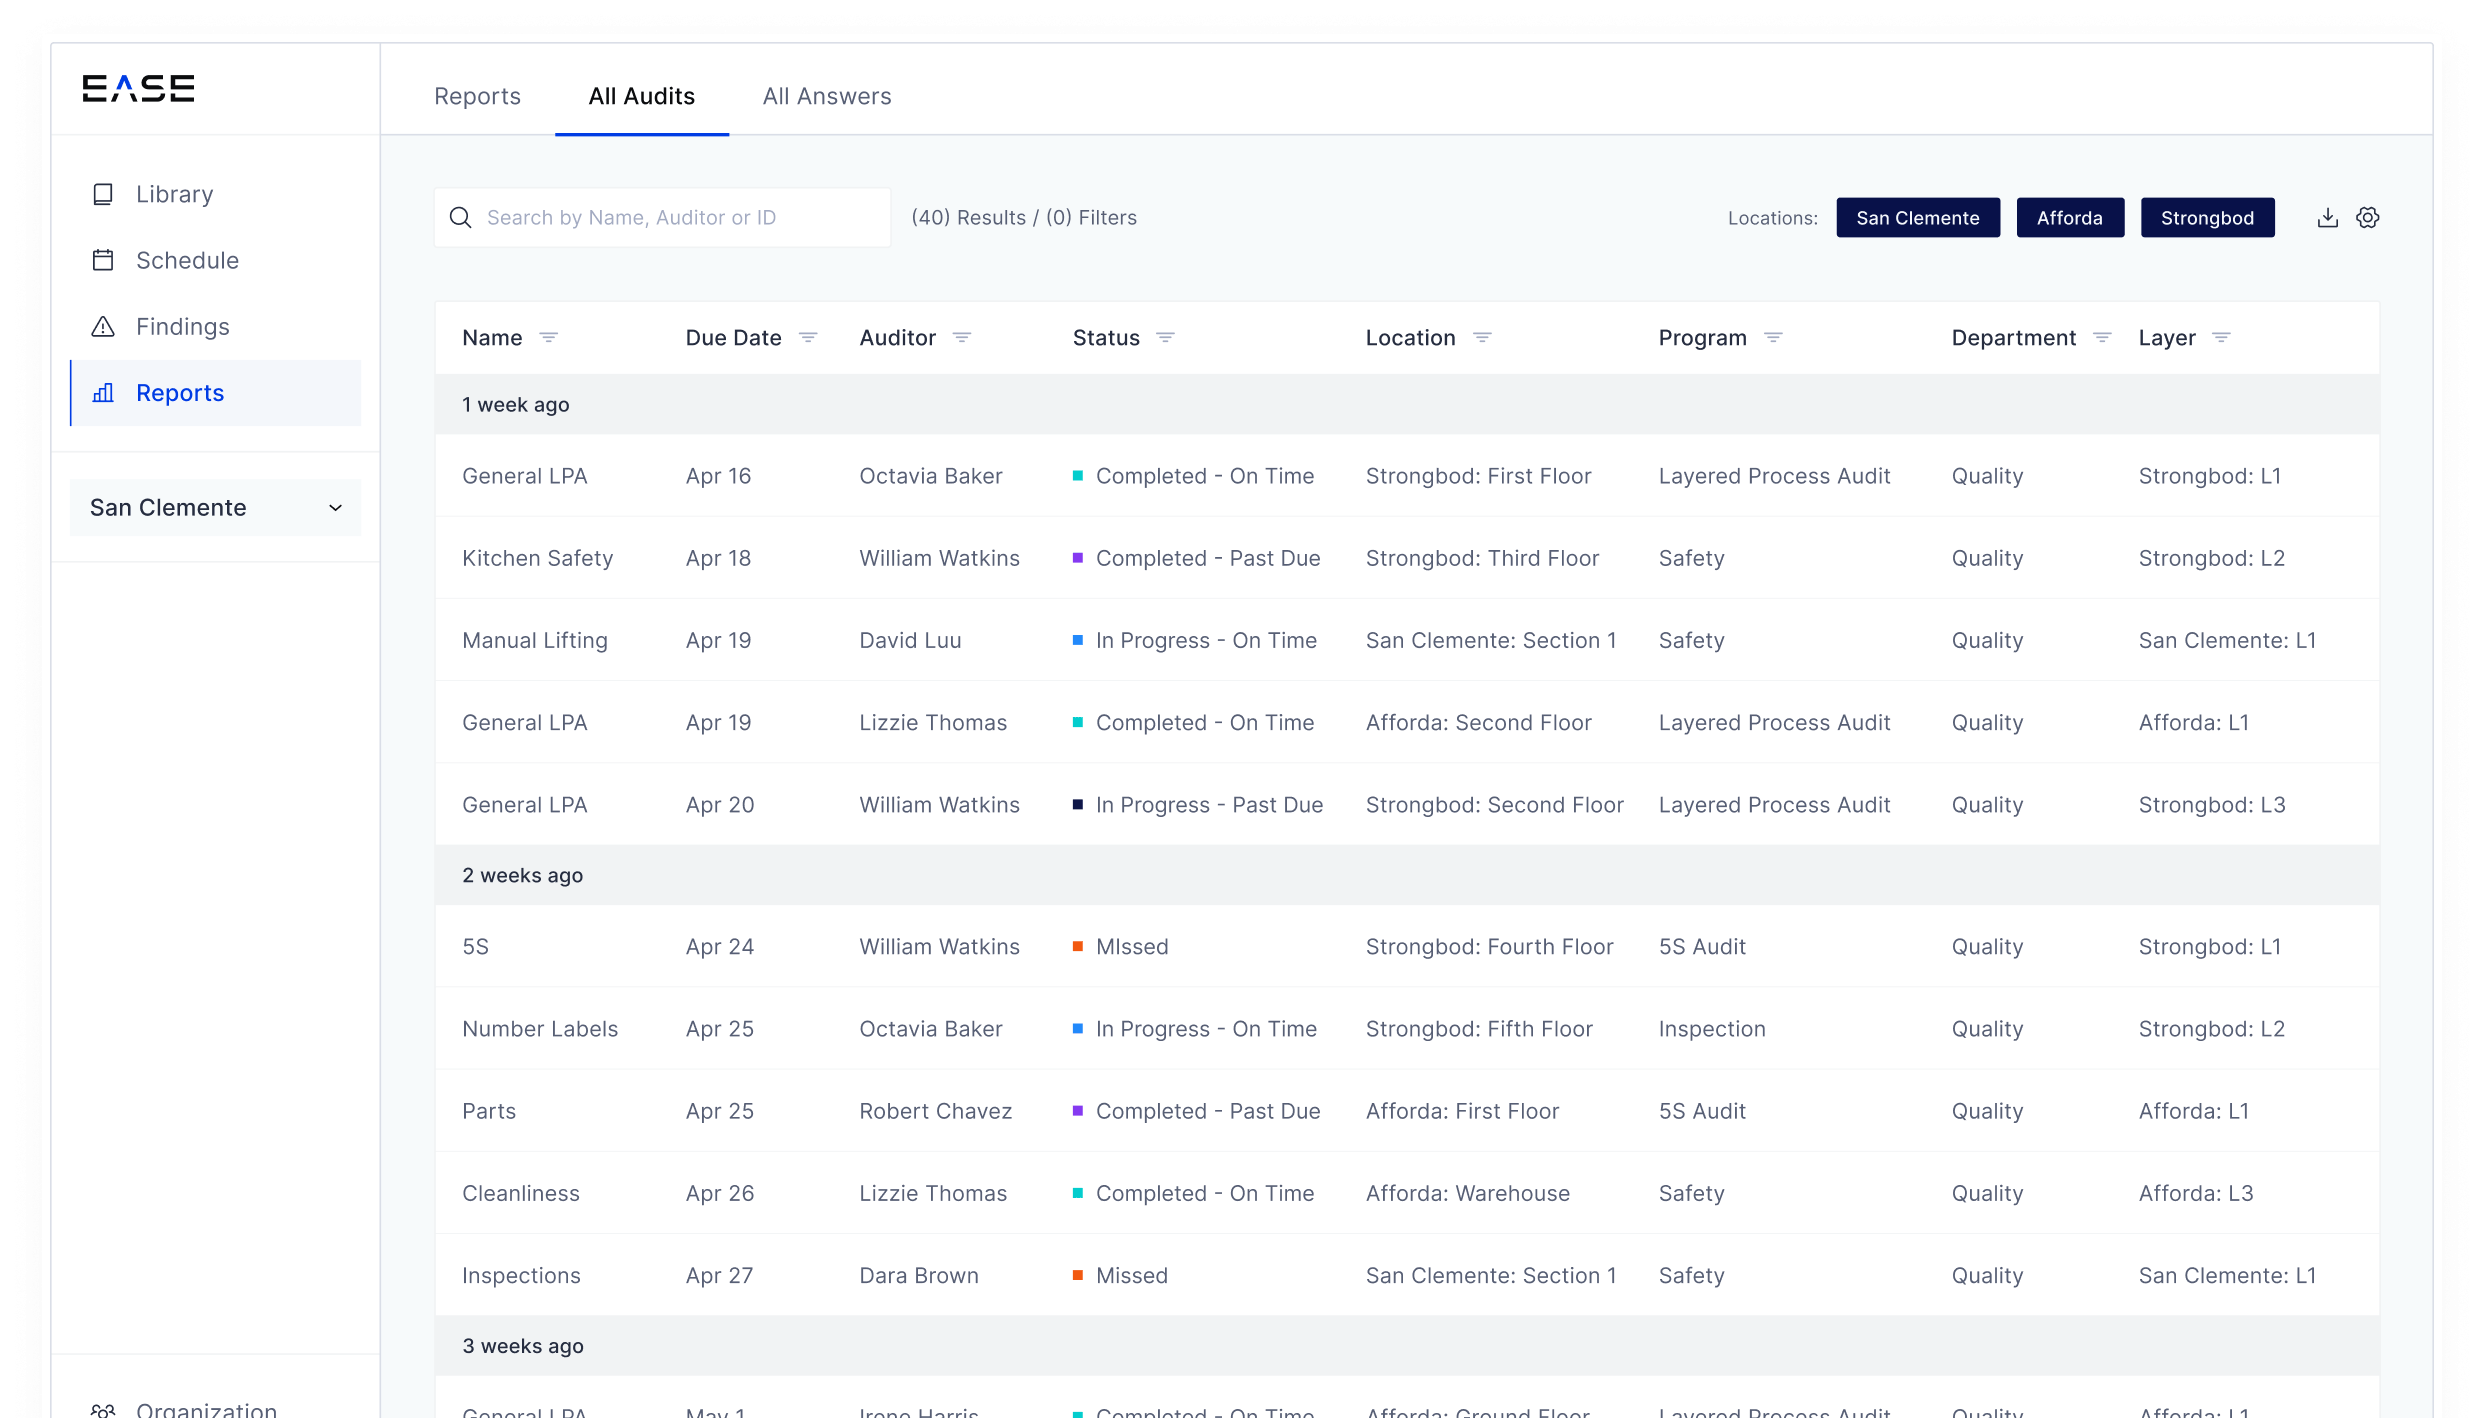Open the Kitchen Safety audit row
Viewport: 2484px width, 1418px height.
point(537,558)
